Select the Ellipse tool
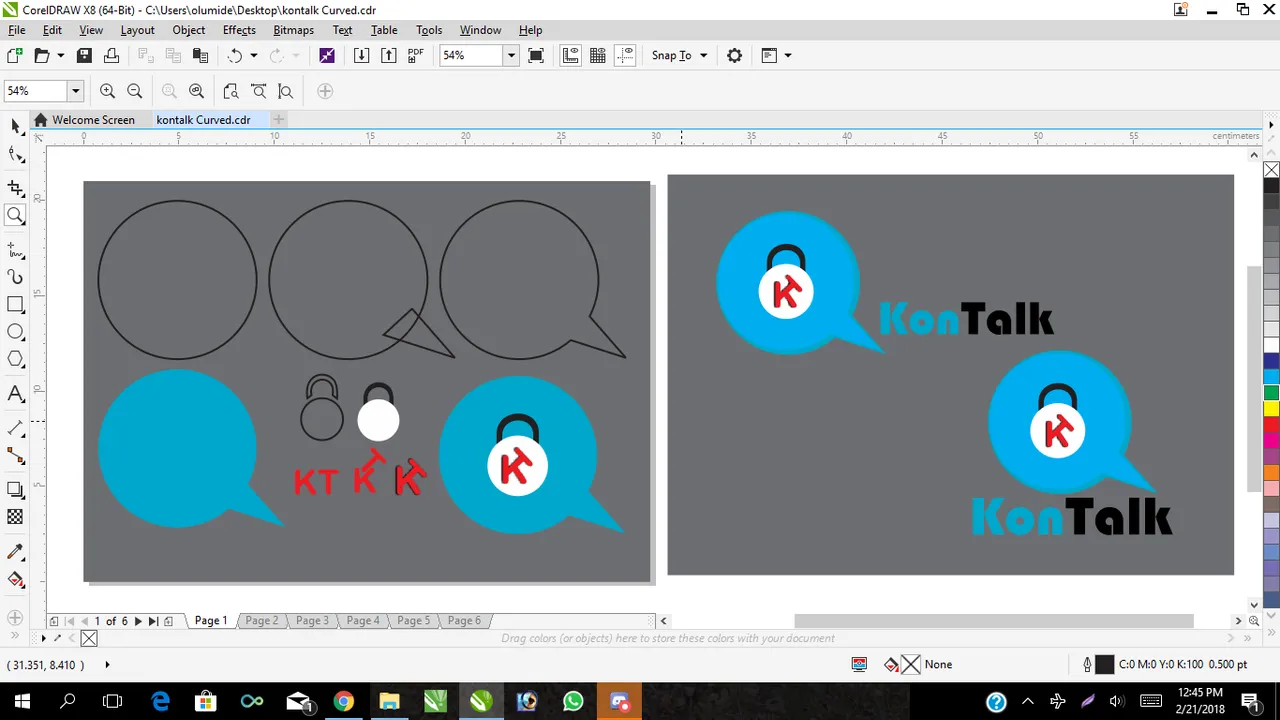The image size is (1280, 720). [15, 331]
